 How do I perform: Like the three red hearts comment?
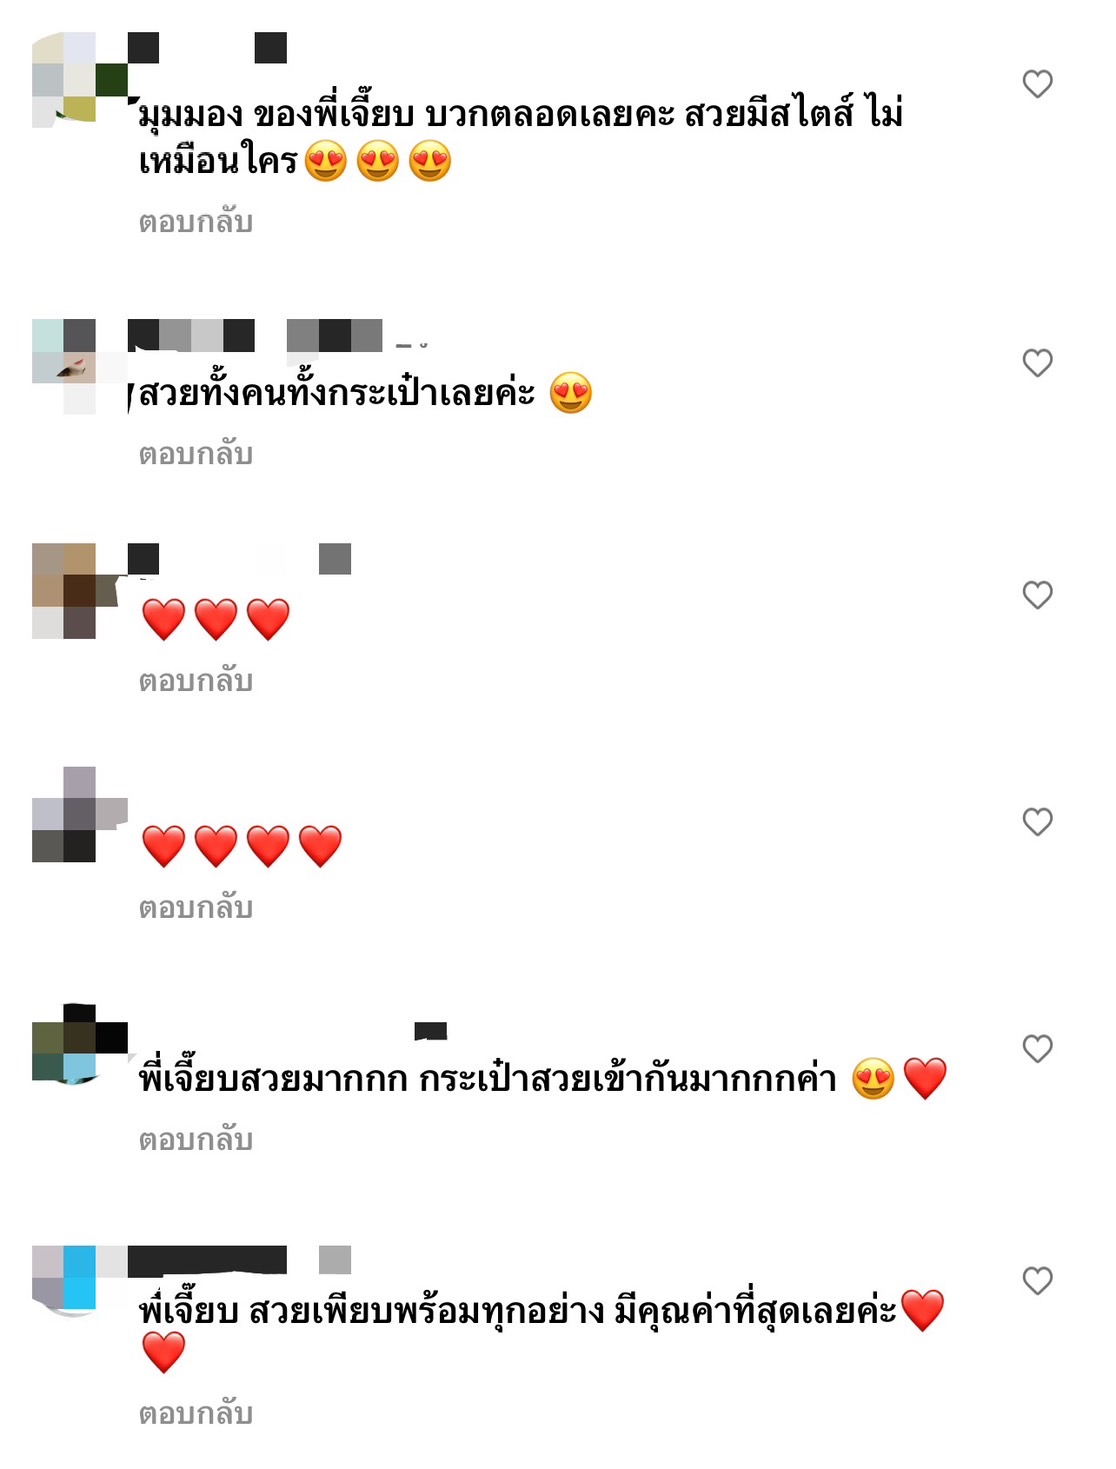click(x=1037, y=595)
